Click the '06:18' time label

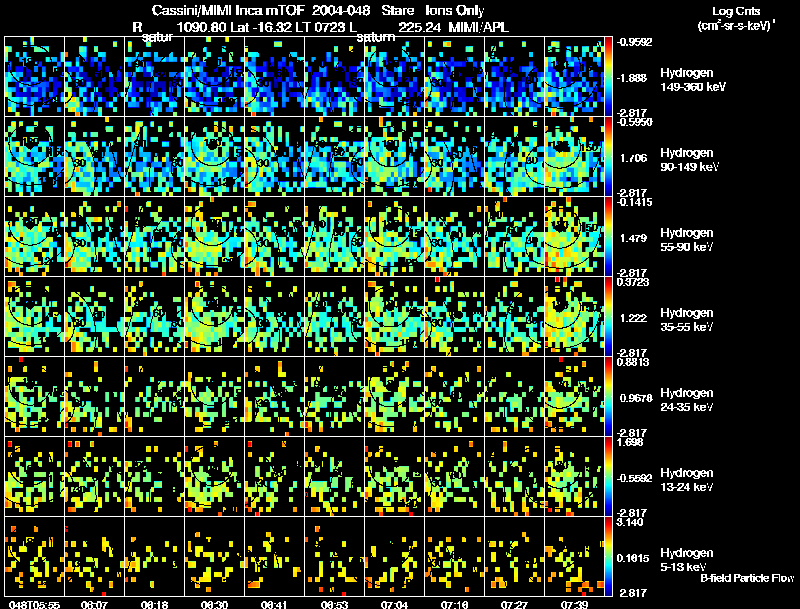pos(155,605)
